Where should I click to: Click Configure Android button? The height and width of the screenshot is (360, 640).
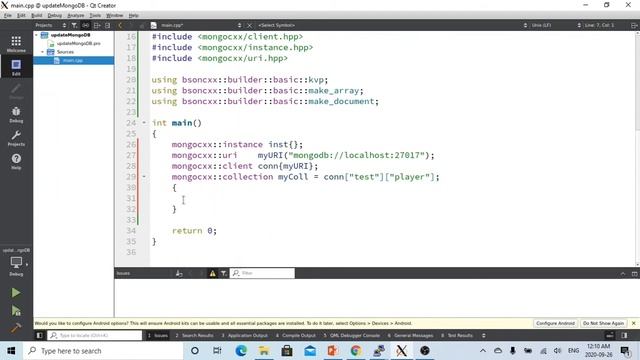point(555,323)
